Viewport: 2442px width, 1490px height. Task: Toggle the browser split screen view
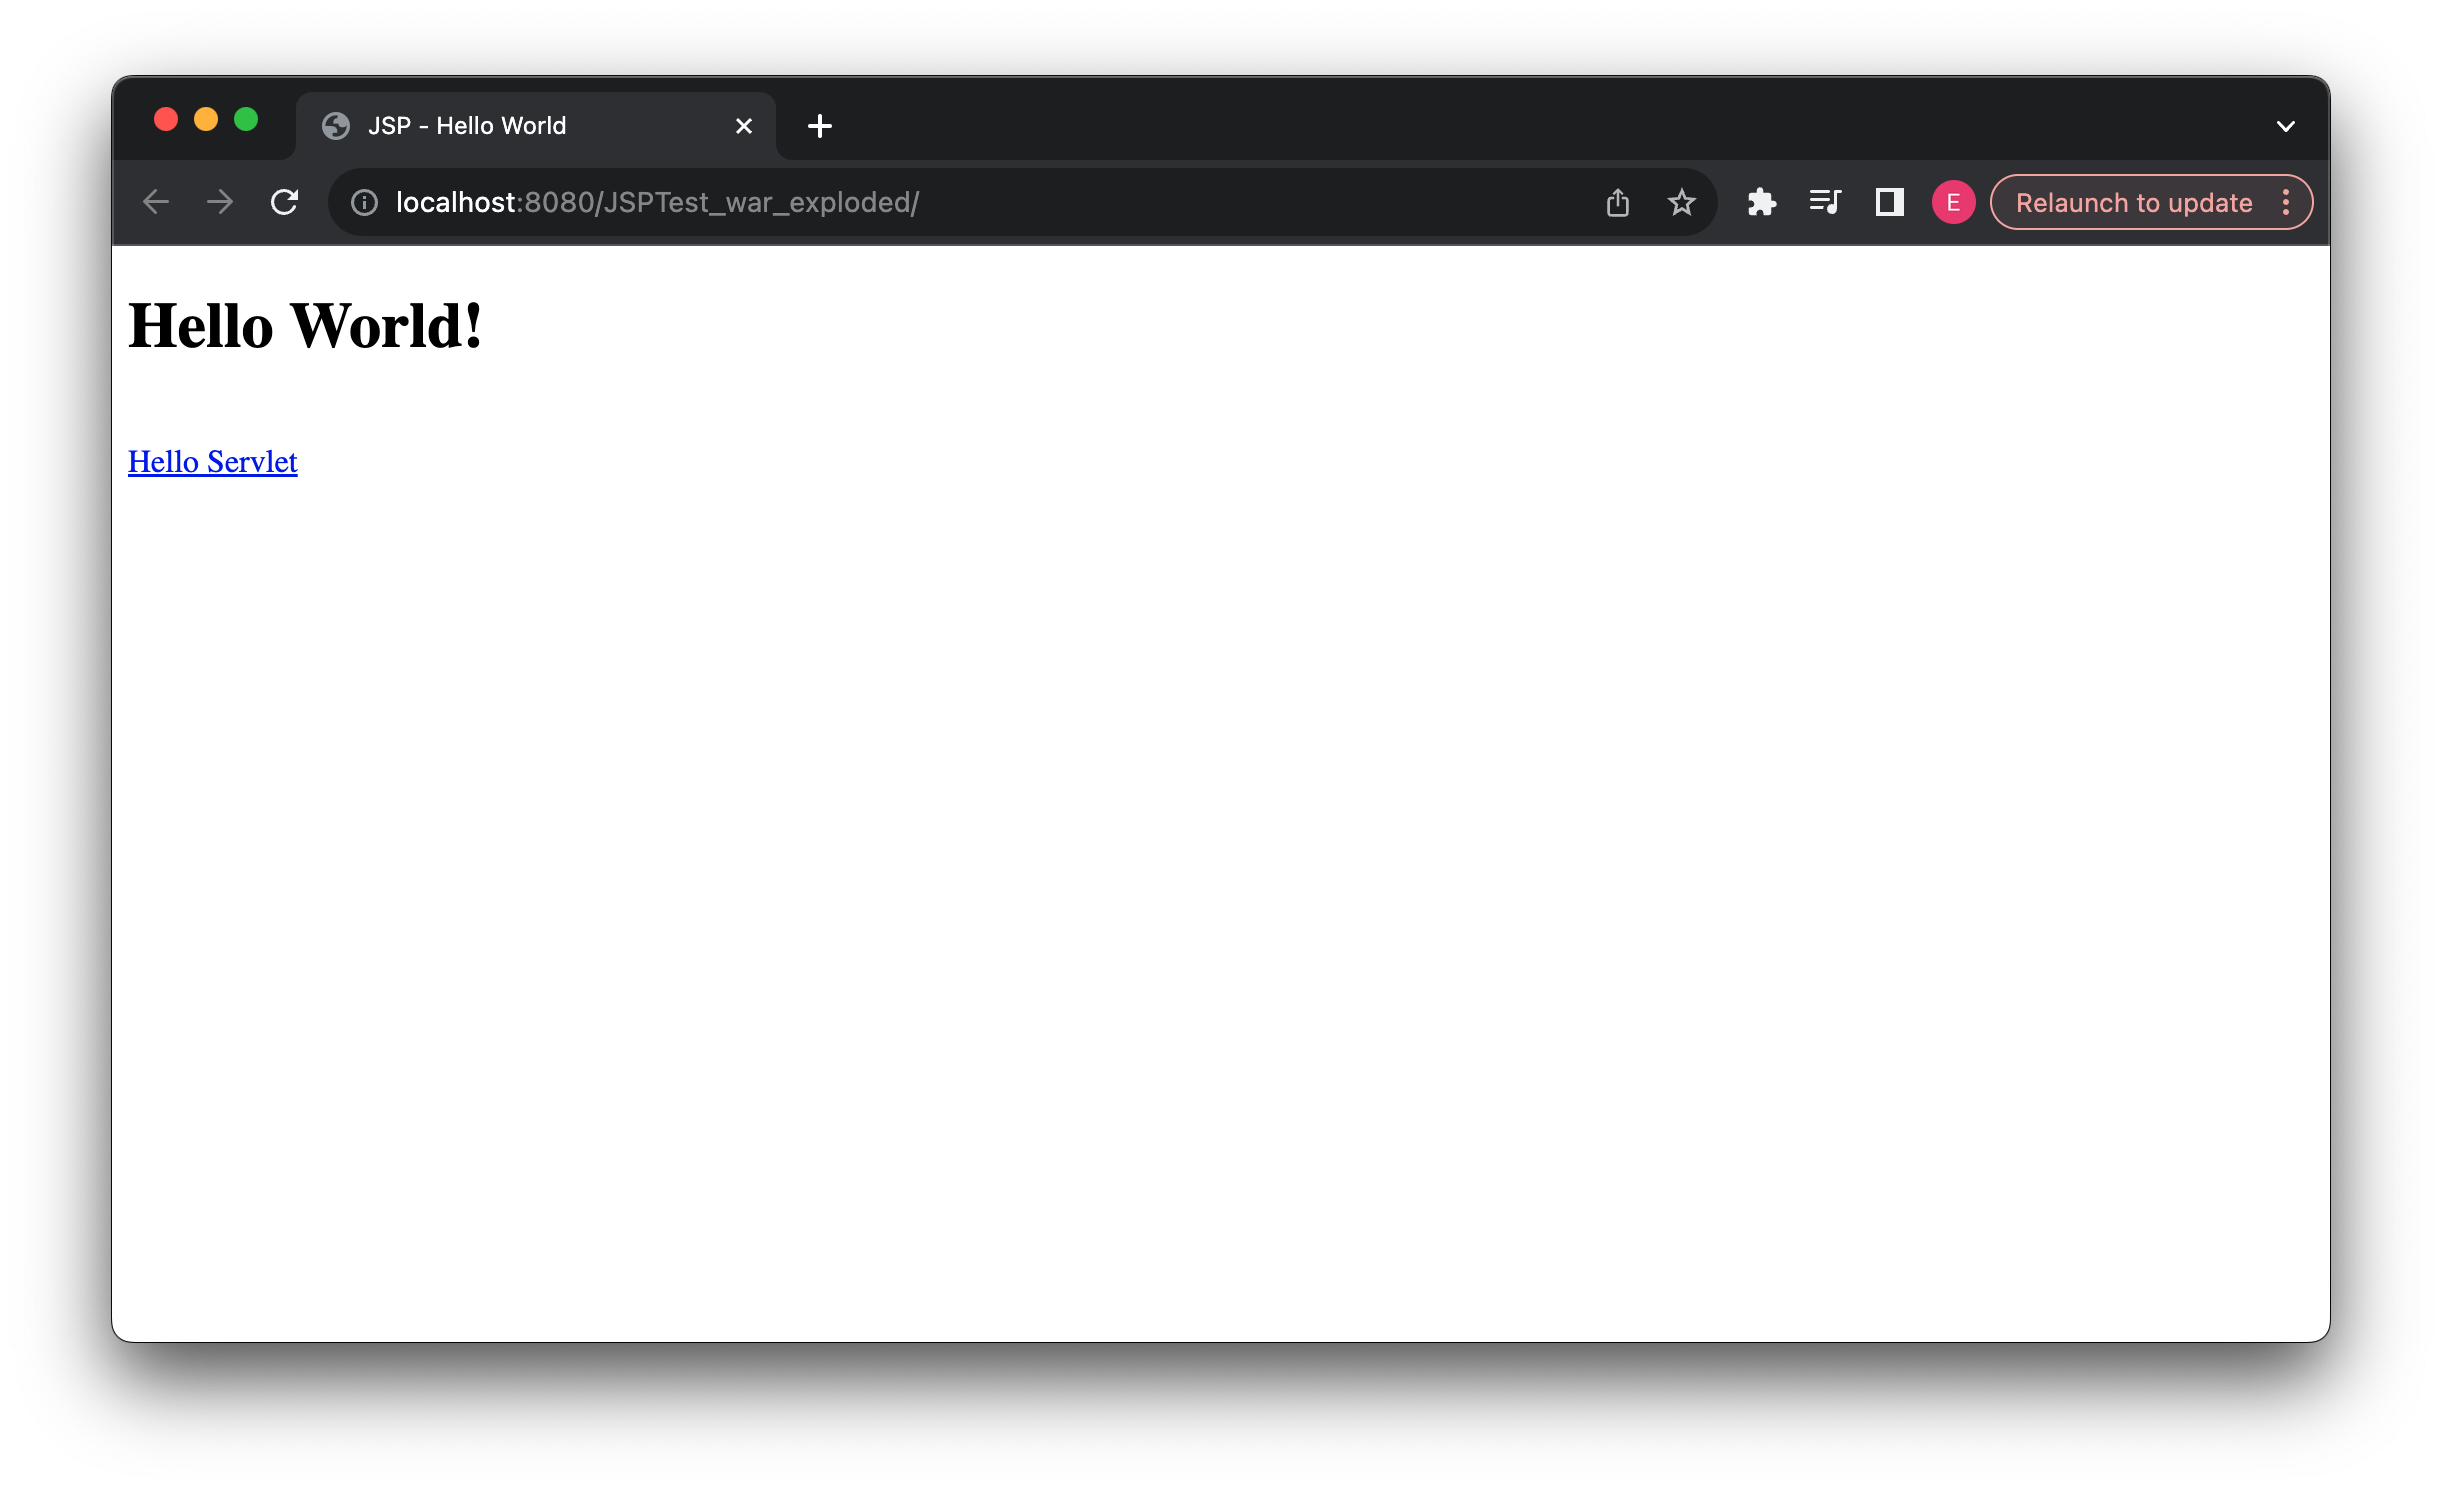[1887, 202]
